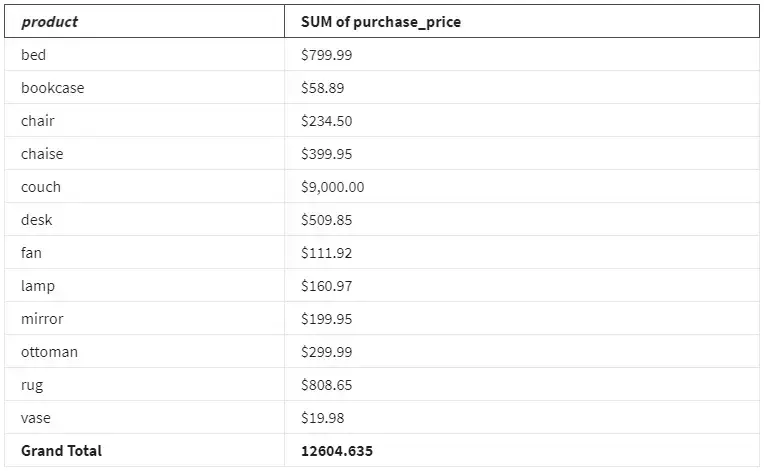
Task: Select the 'rug' product cell
Action: (144, 385)
